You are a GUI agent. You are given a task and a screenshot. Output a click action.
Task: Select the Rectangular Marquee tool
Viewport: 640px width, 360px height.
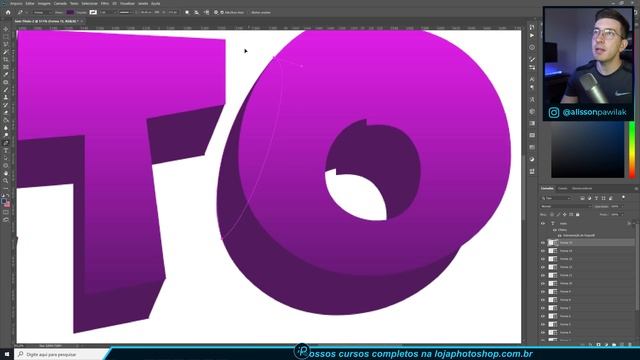[x=6, y=37]
